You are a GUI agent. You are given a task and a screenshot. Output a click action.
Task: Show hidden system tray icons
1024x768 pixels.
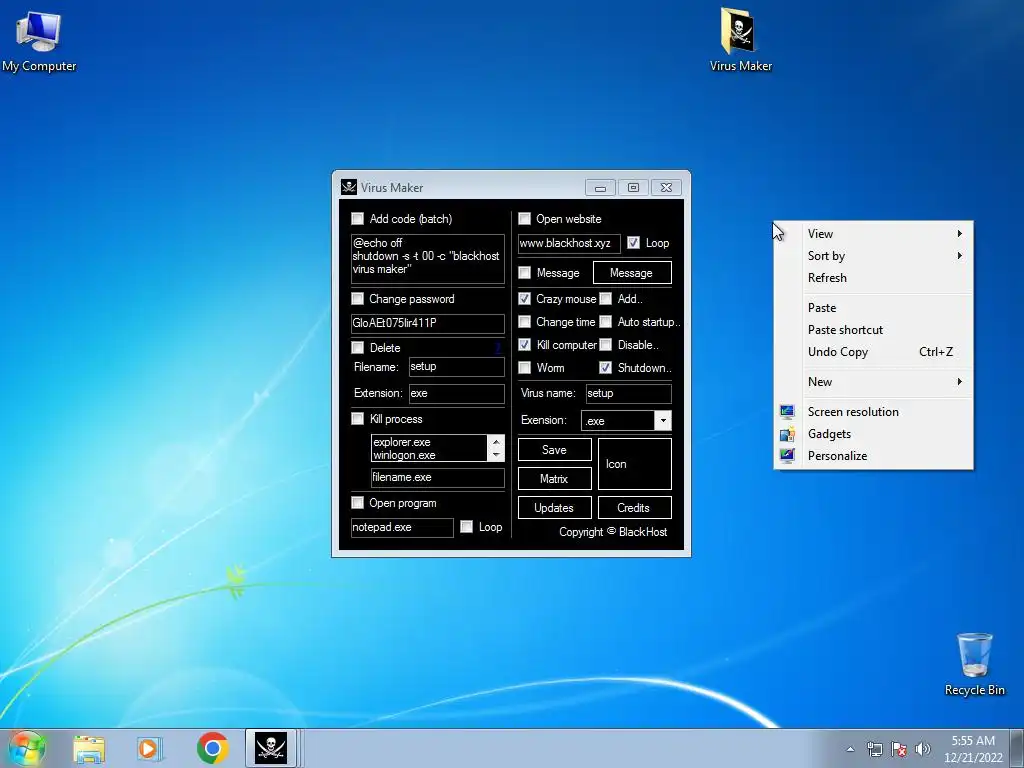point(850,749)
